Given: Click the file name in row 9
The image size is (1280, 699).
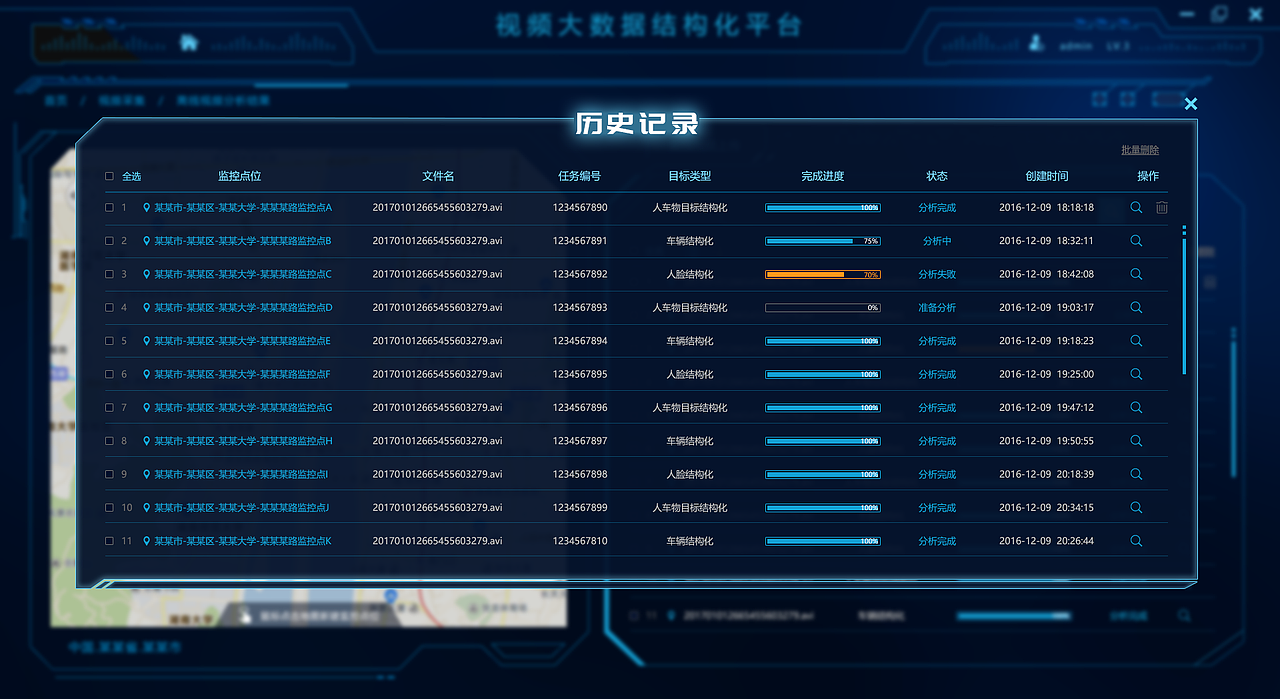Looking at the screenshot, I should 437,474.
